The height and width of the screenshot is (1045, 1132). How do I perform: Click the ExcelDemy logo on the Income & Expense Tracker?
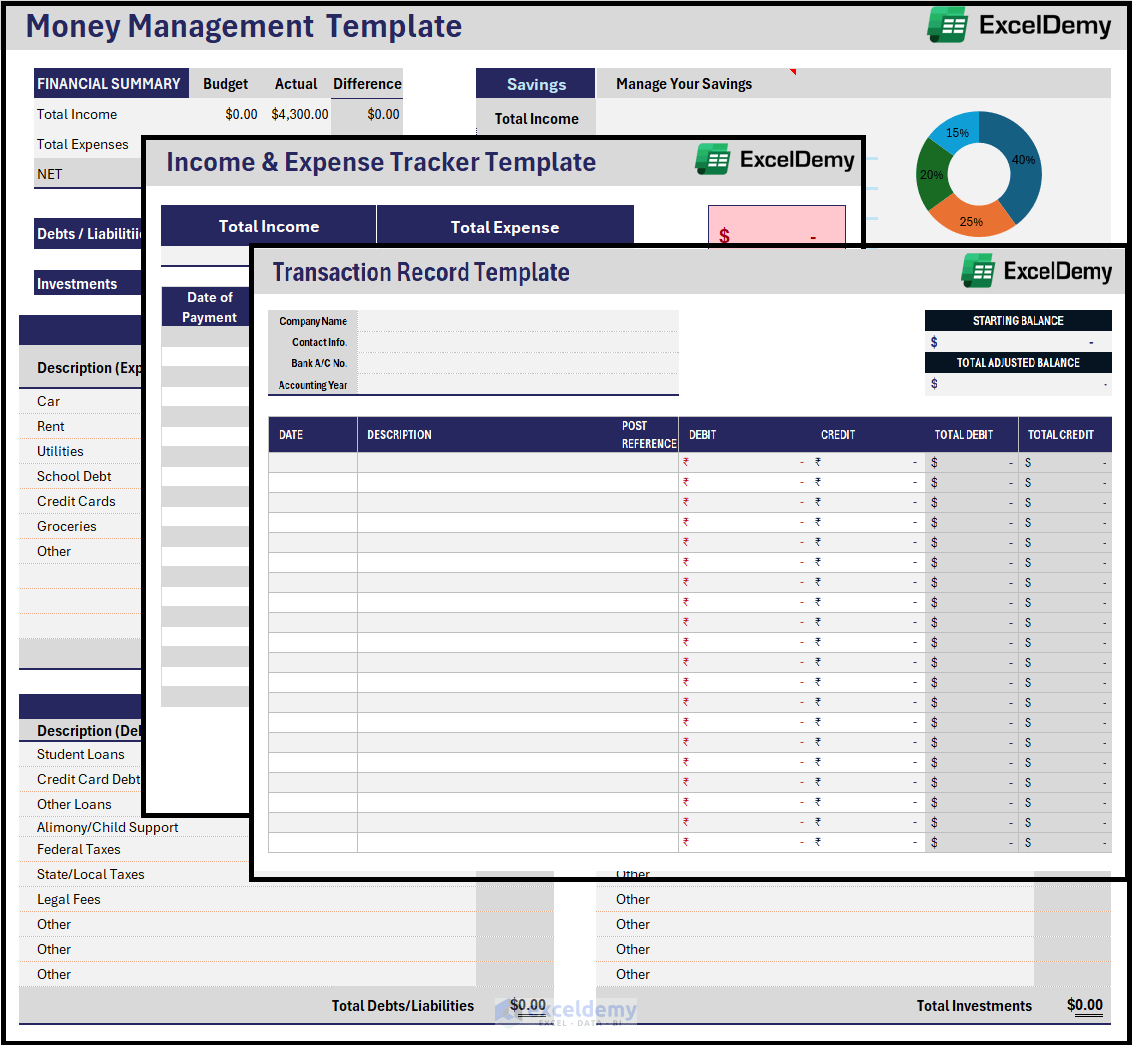(775, 160)
